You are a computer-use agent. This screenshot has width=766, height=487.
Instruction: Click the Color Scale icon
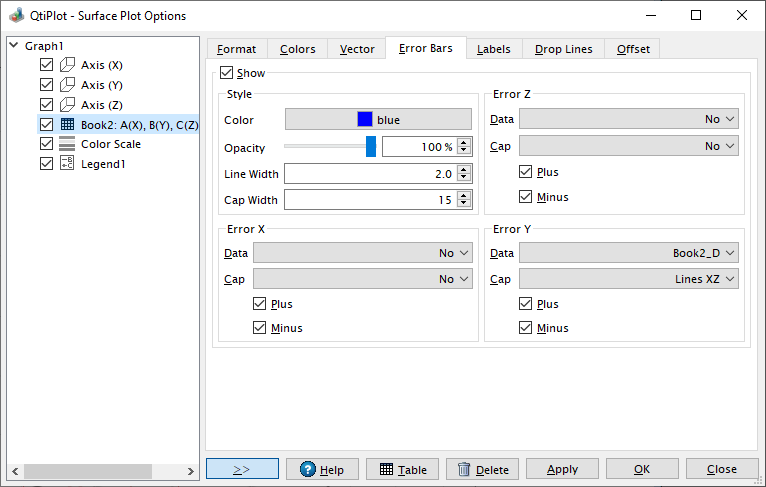tap(67, 144)
